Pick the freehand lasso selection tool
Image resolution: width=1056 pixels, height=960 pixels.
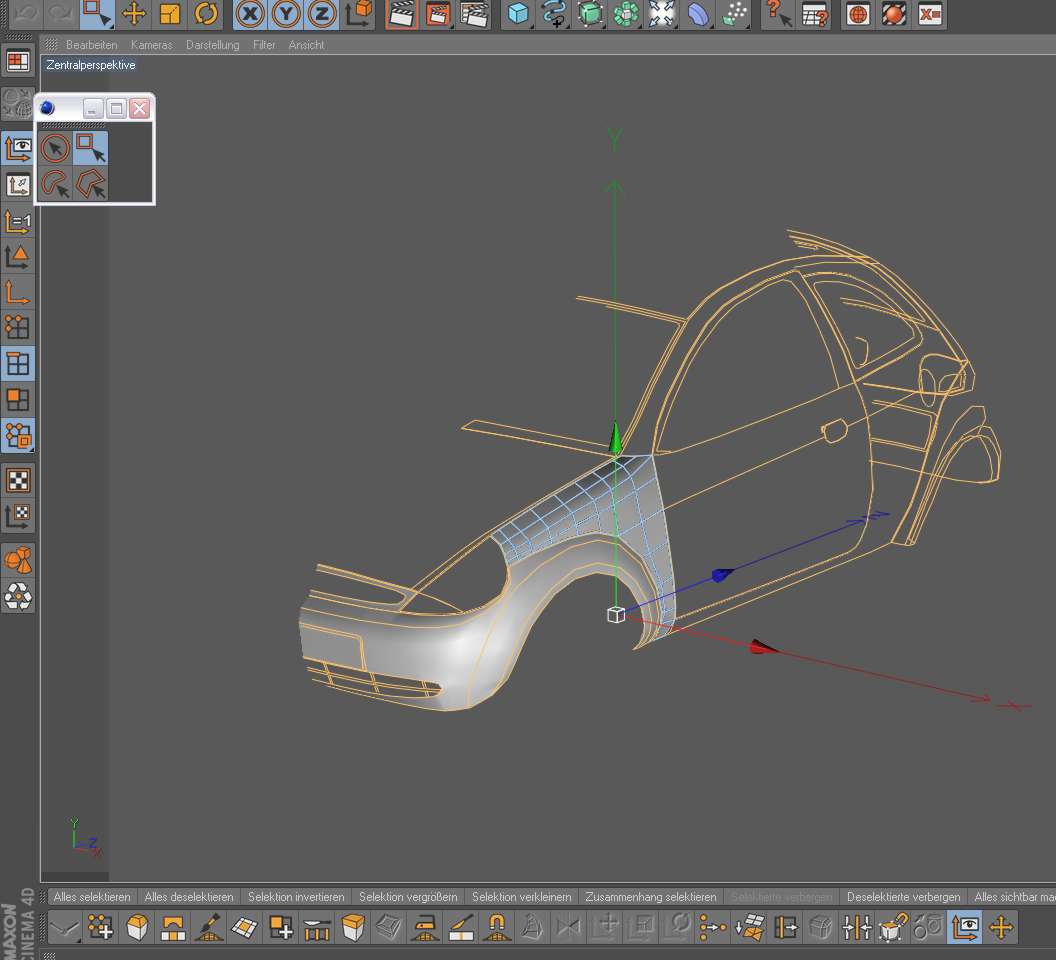(56, 184)
